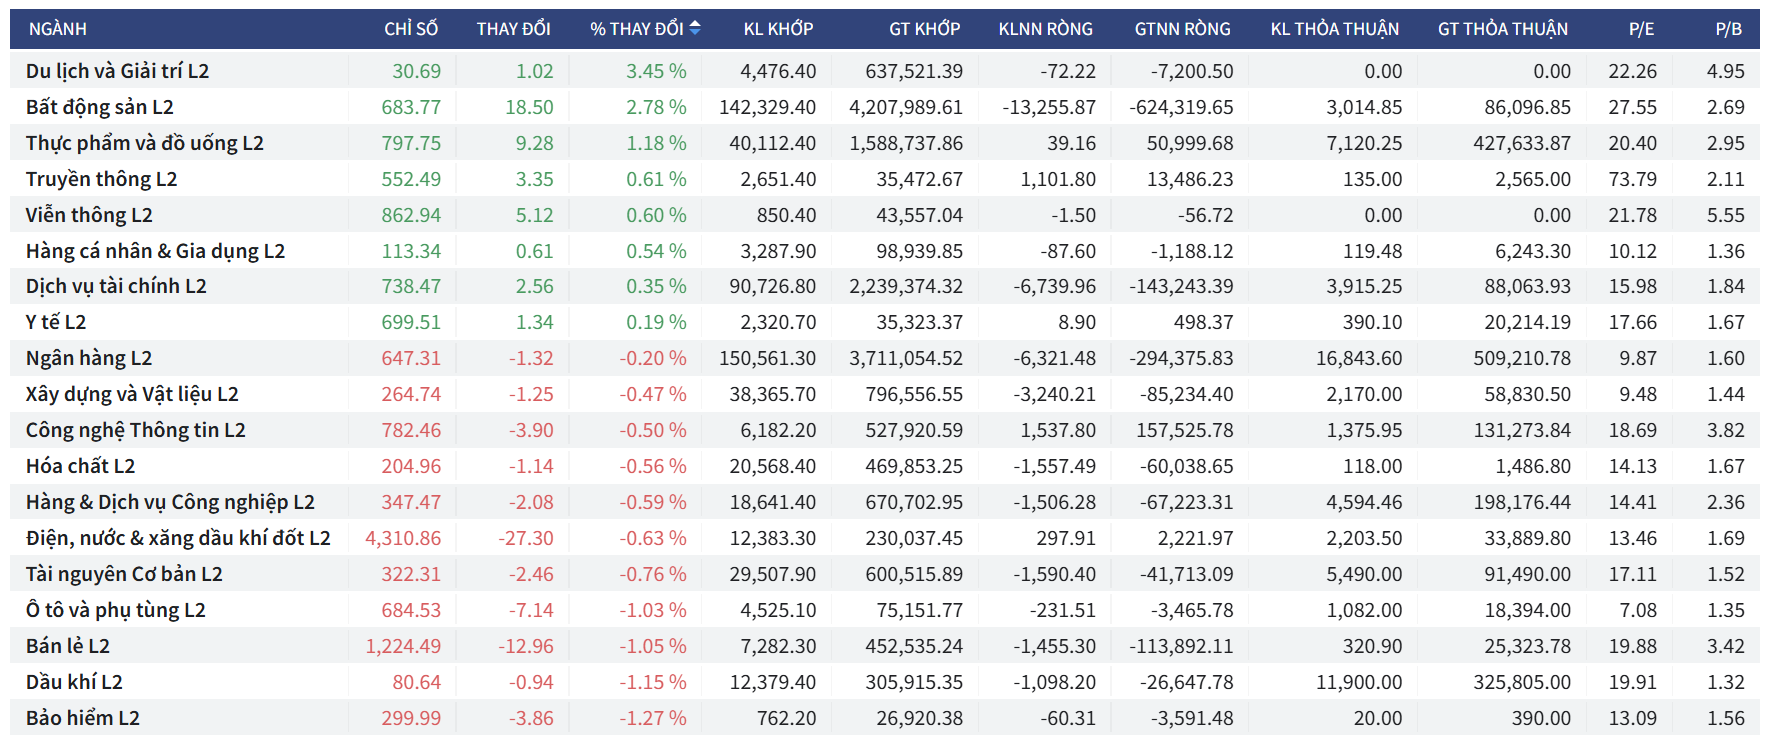Sort by GT KHỚP column header
1778x745 pixels.
[x=924, y=29]
